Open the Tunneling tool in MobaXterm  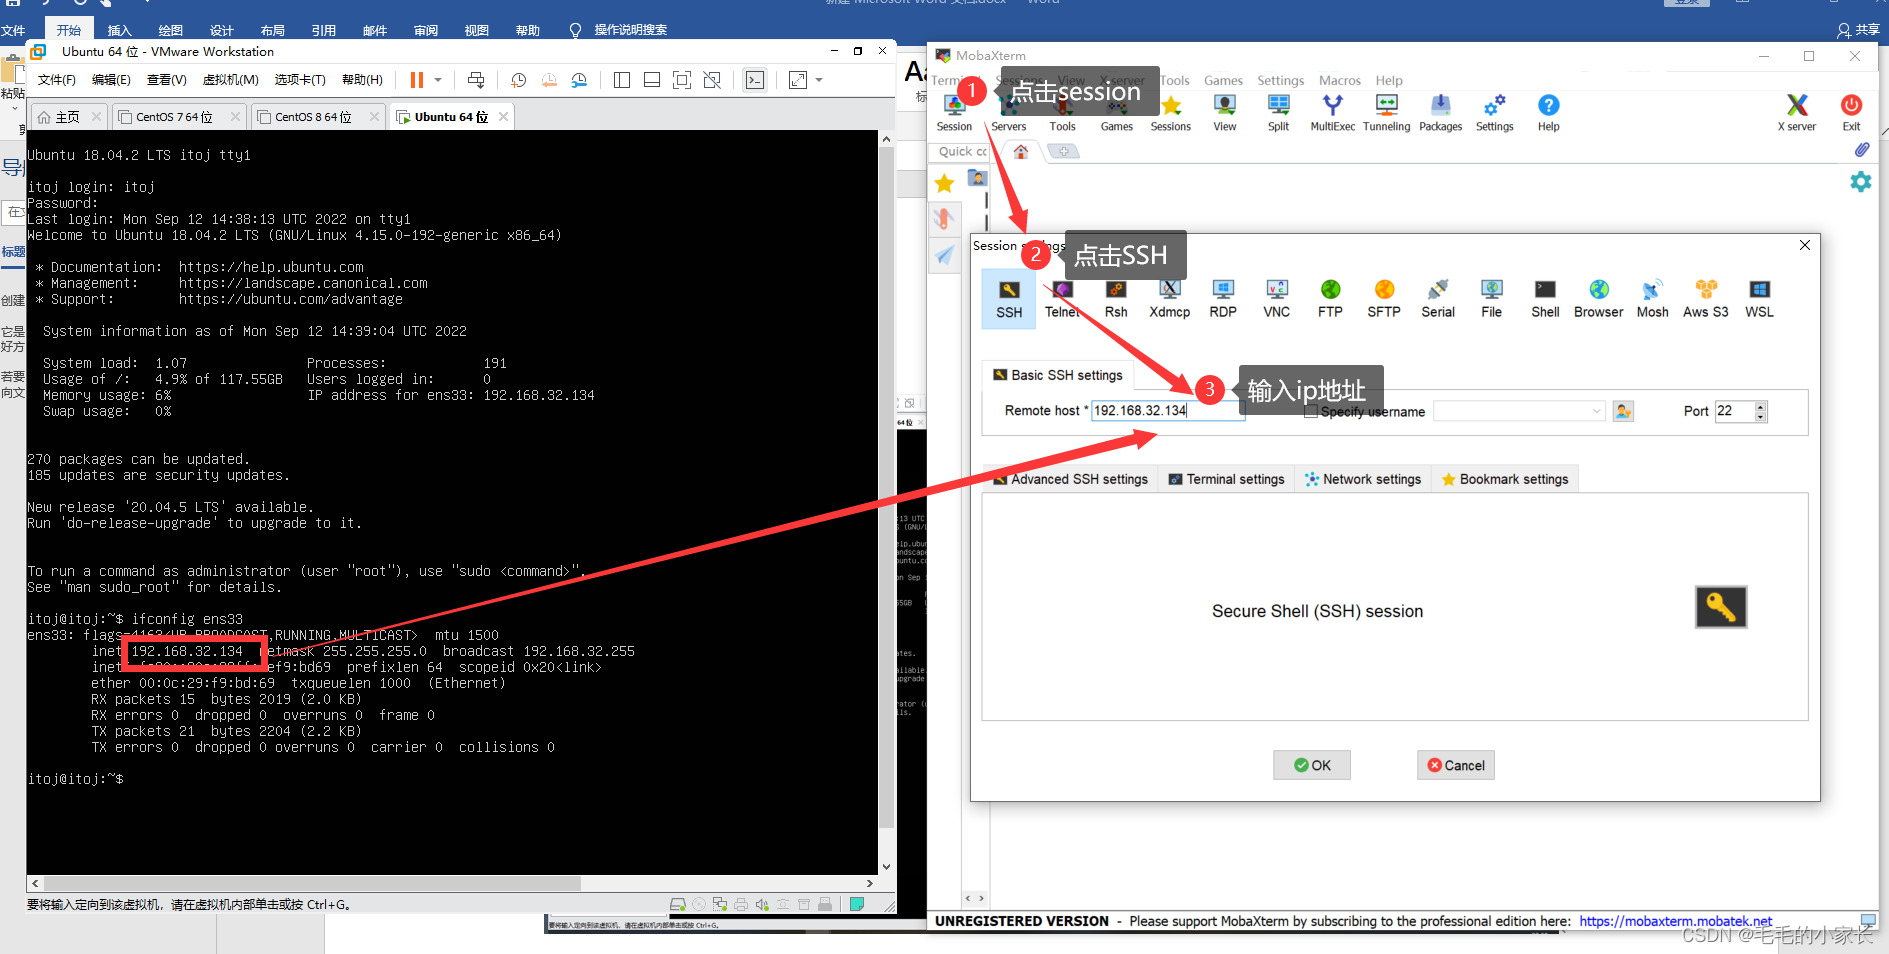pyautogui.click(x=1386, y=111)
